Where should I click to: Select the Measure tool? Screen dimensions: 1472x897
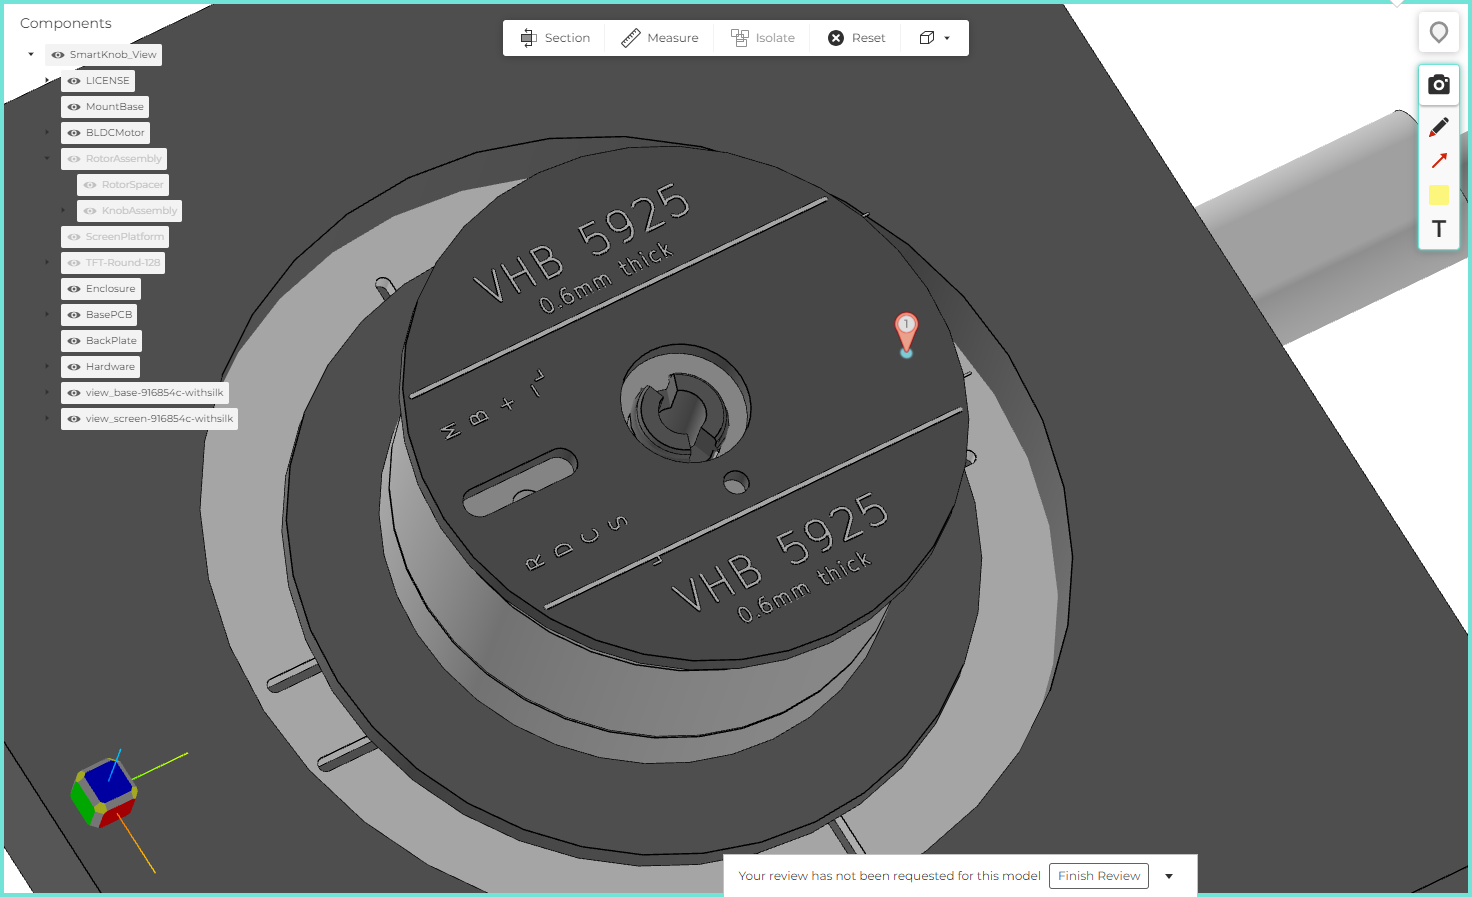tap(660, 38)
